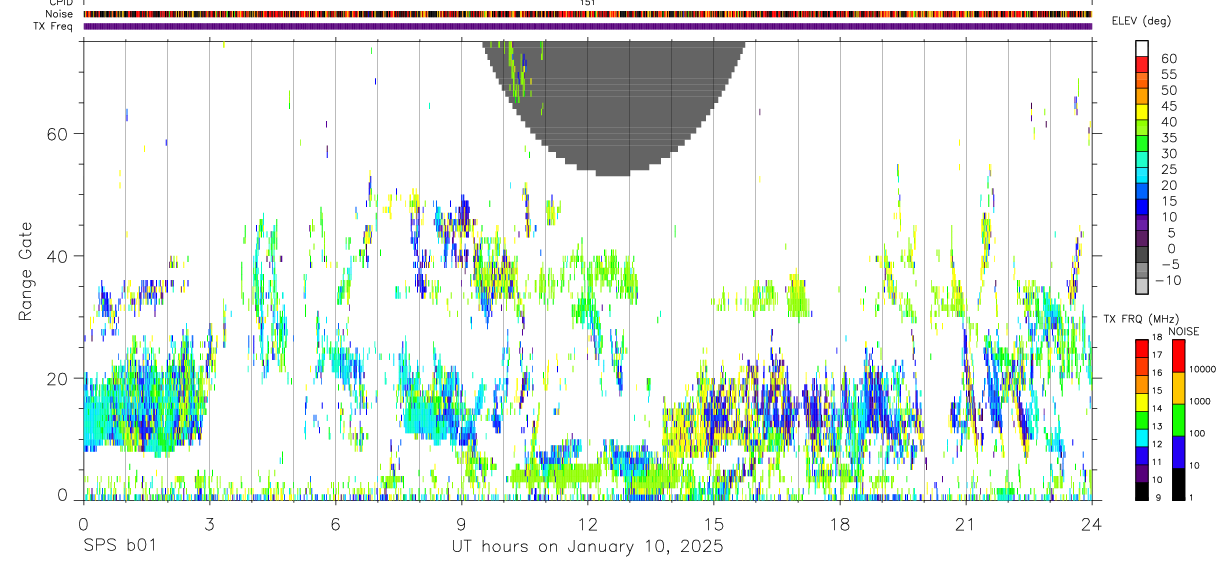
Task: Click ELEV legend value 55
Action: [1168, 74]
